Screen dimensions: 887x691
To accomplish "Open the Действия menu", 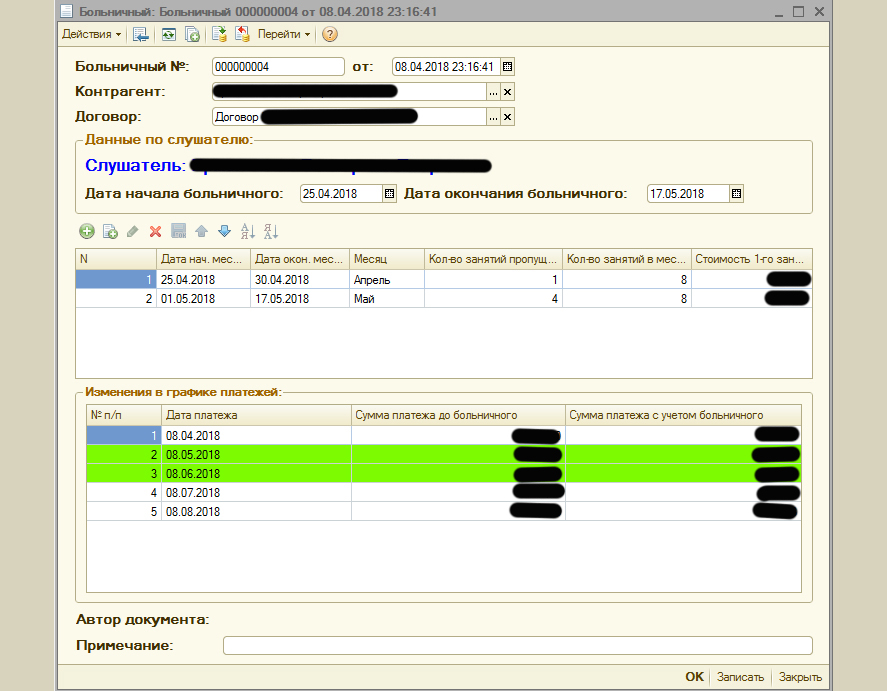I will tap(91, 34).
